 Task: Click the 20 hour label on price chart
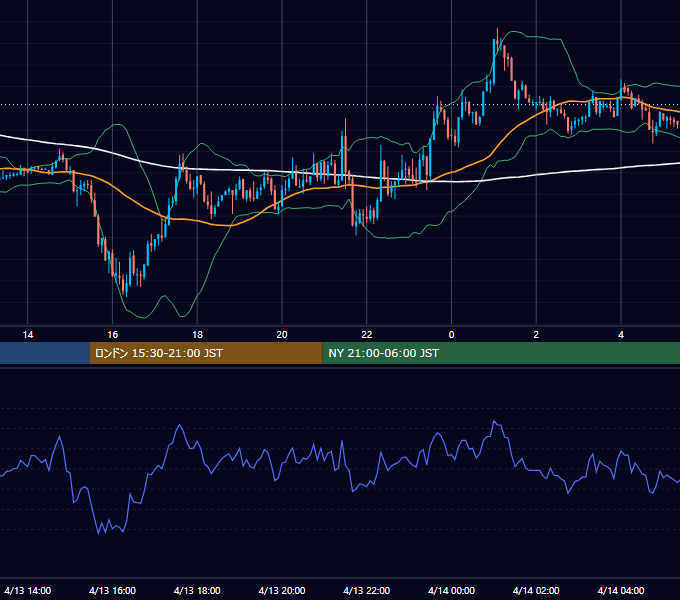[x=282, y=335]
